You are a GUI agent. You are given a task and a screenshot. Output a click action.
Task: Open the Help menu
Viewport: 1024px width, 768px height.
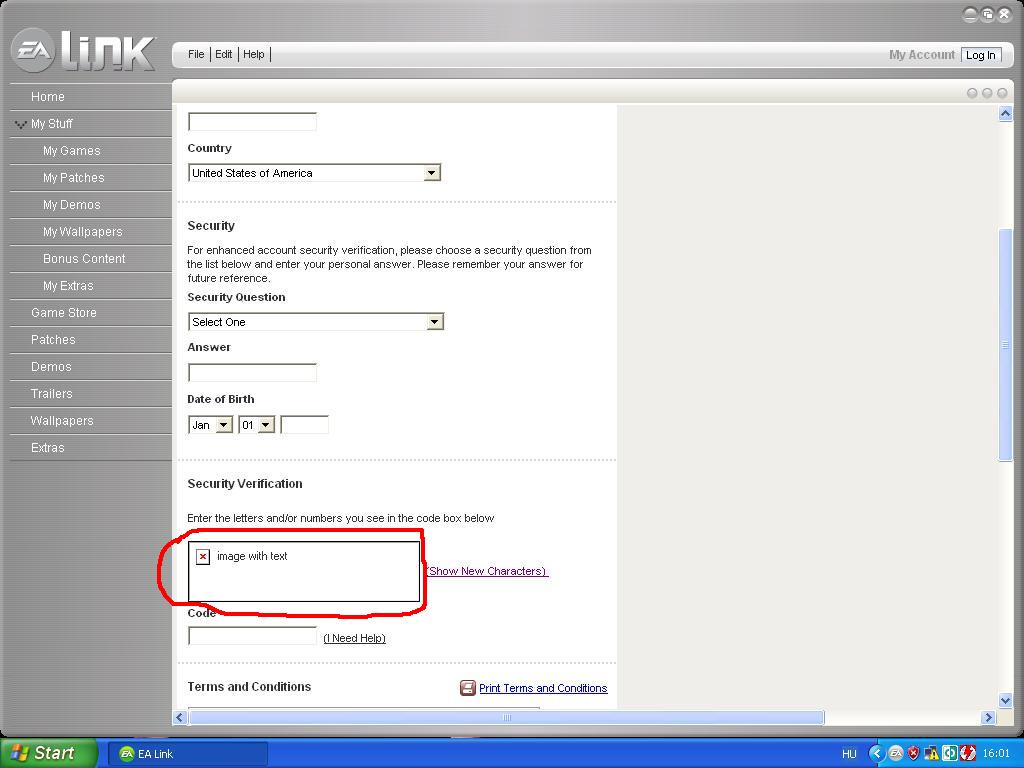pyautogui.click(x=254, y=54)
